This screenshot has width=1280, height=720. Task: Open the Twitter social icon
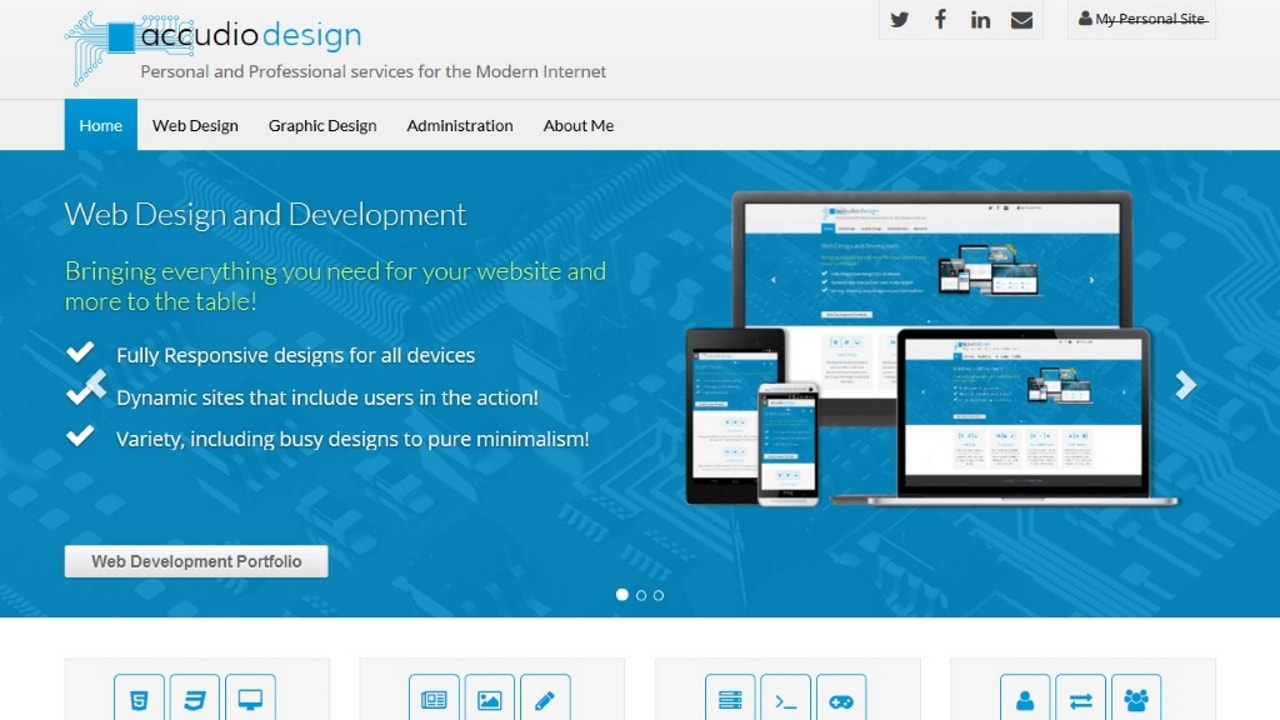tap(899, 19)
